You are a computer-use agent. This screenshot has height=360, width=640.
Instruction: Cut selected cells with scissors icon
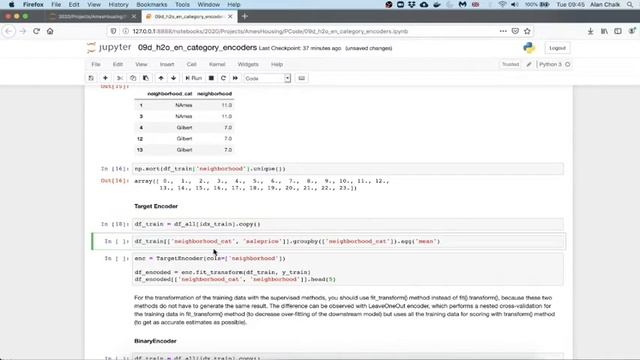tap(120, 78)
